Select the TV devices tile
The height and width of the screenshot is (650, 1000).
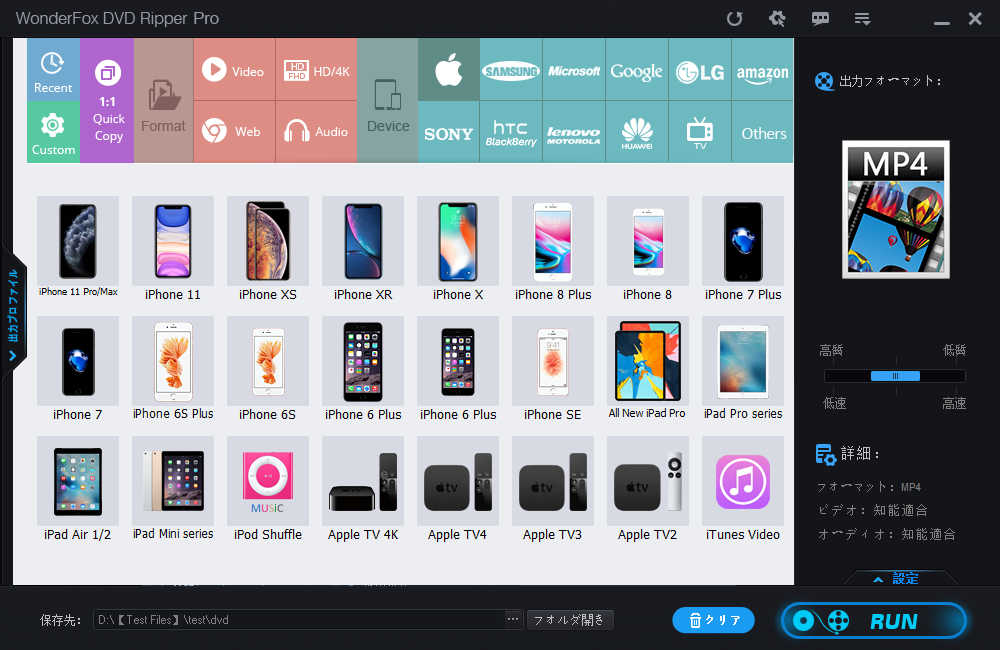[700, 132]
